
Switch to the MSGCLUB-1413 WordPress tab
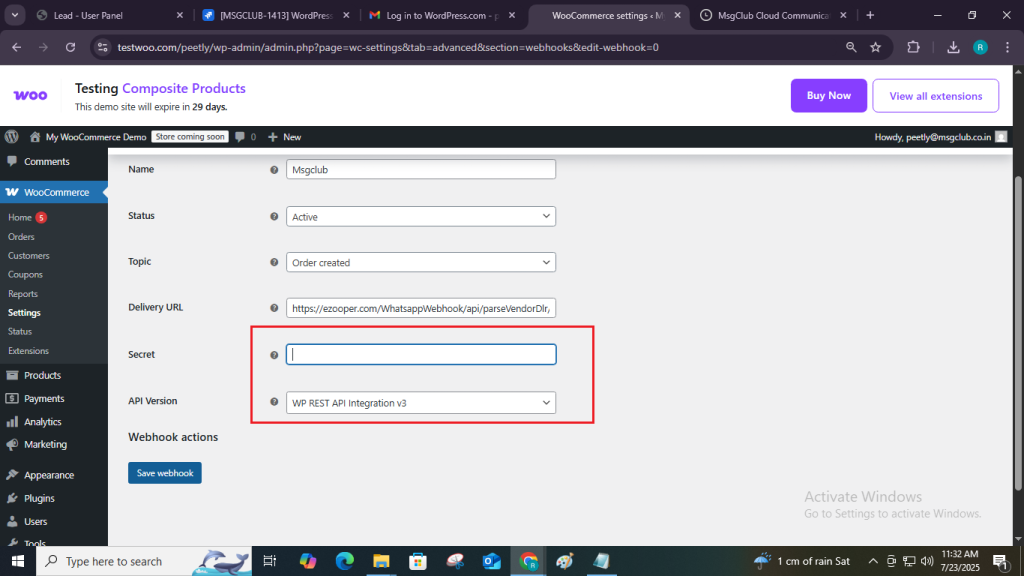coord(277,15)
